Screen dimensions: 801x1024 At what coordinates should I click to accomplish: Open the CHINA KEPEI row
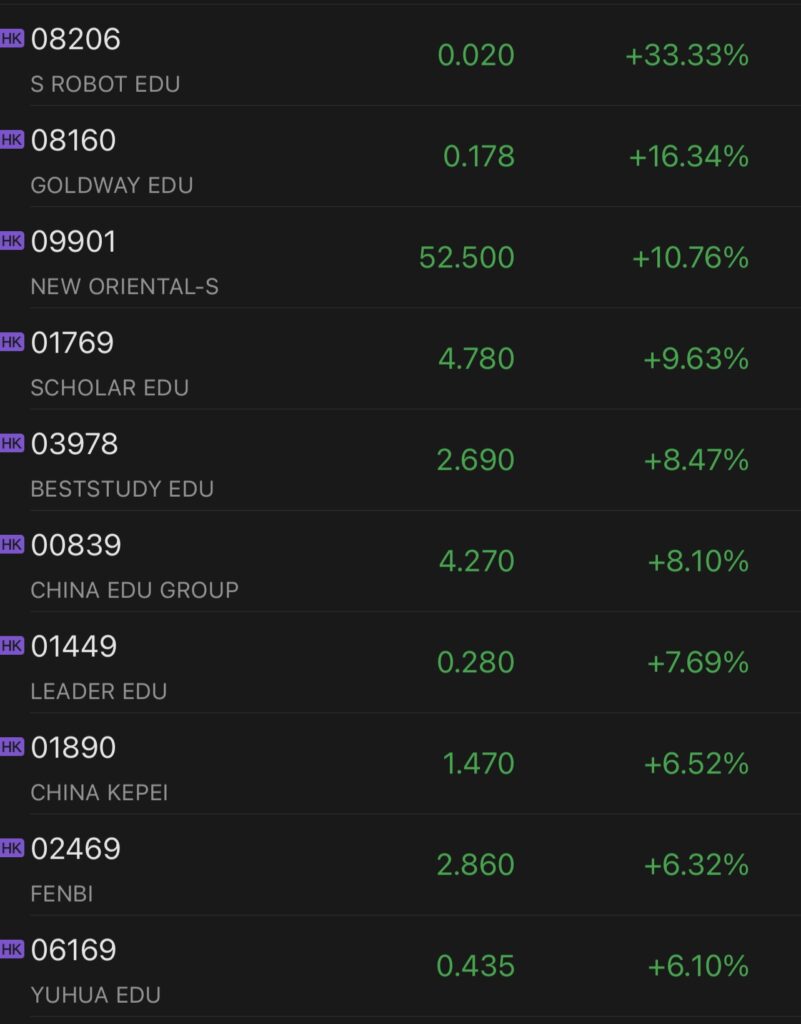point(99,792)
